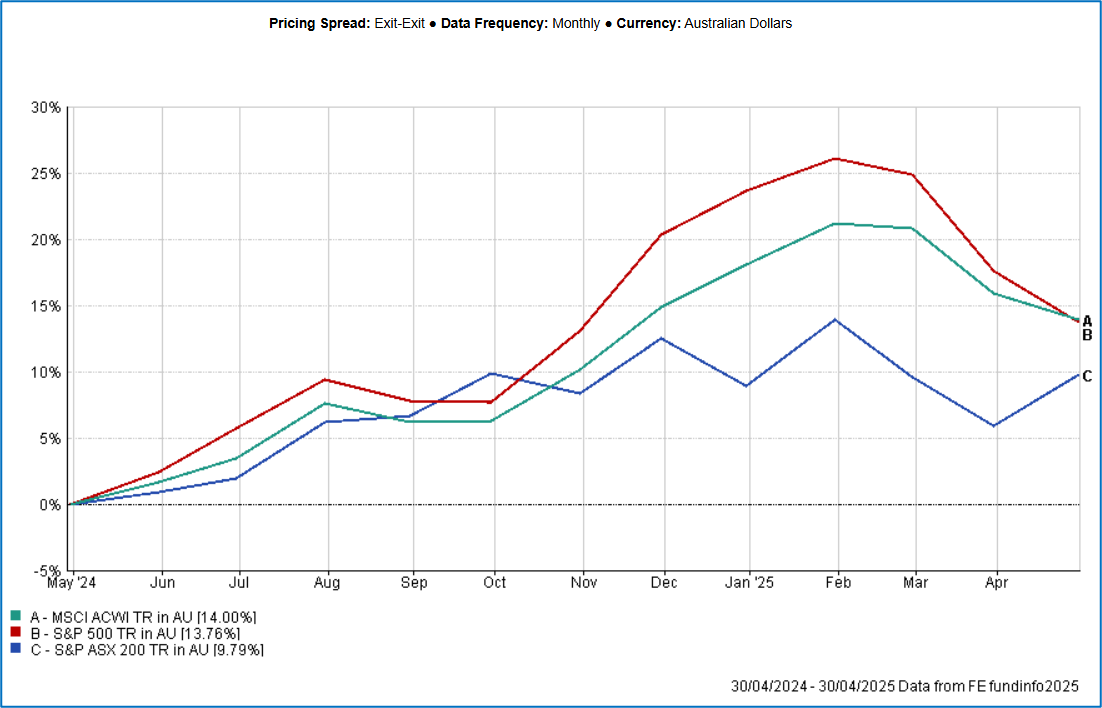Click the red S&P 500 legend swatch
The image size is (1102, 708).
coord(15,633)
